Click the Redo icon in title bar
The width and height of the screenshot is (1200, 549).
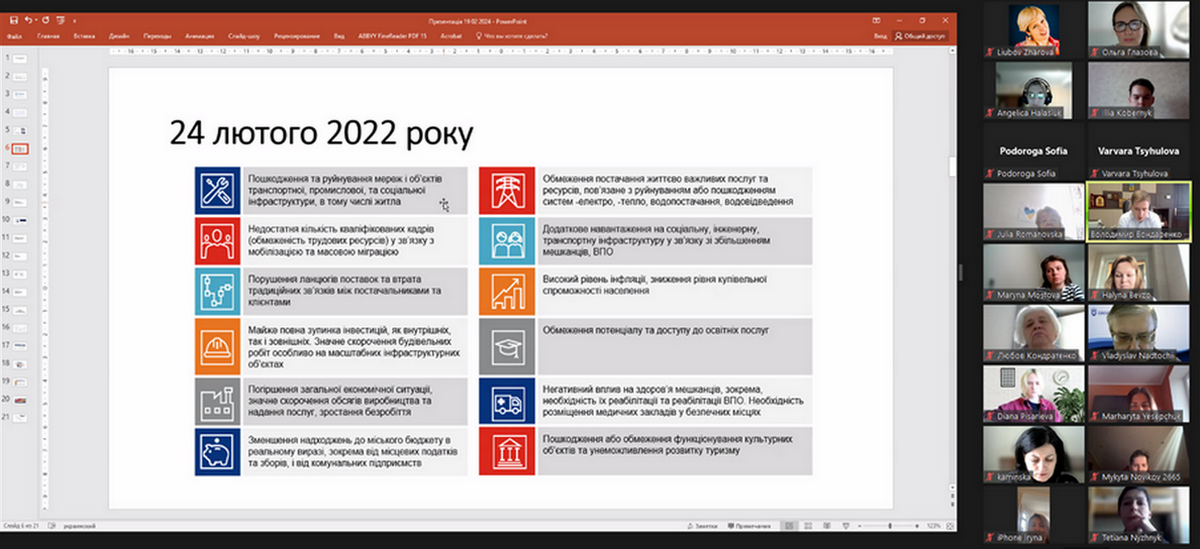[46, 19]
